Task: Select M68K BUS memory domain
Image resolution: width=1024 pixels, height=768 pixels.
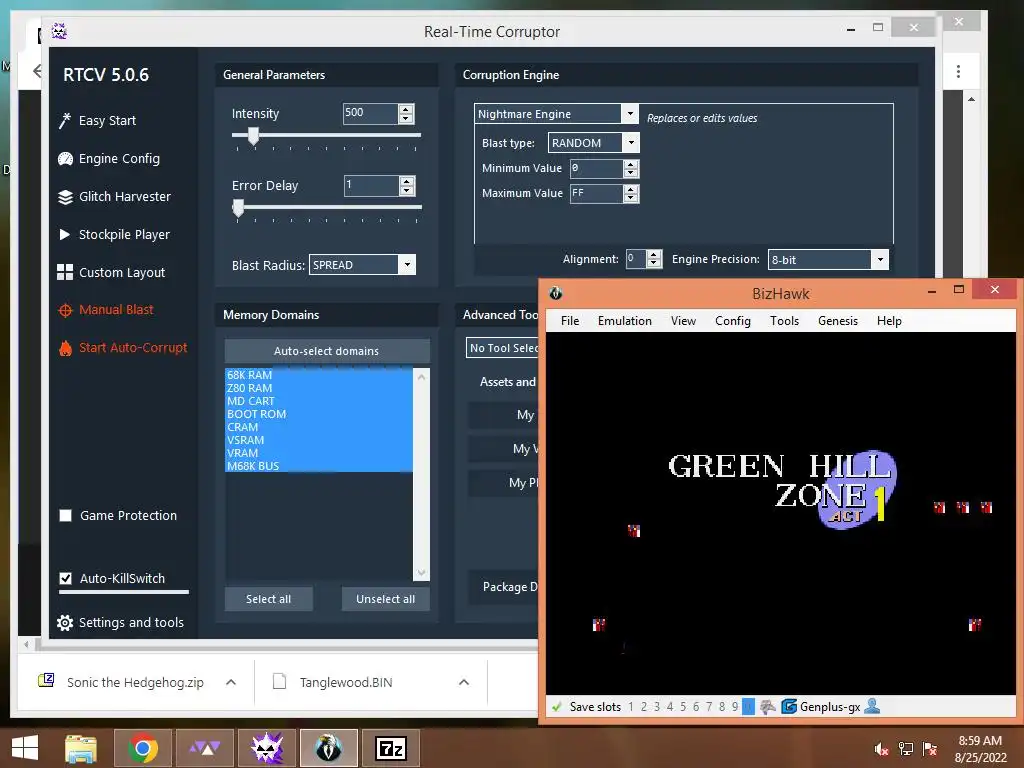Action: [319, 466]
